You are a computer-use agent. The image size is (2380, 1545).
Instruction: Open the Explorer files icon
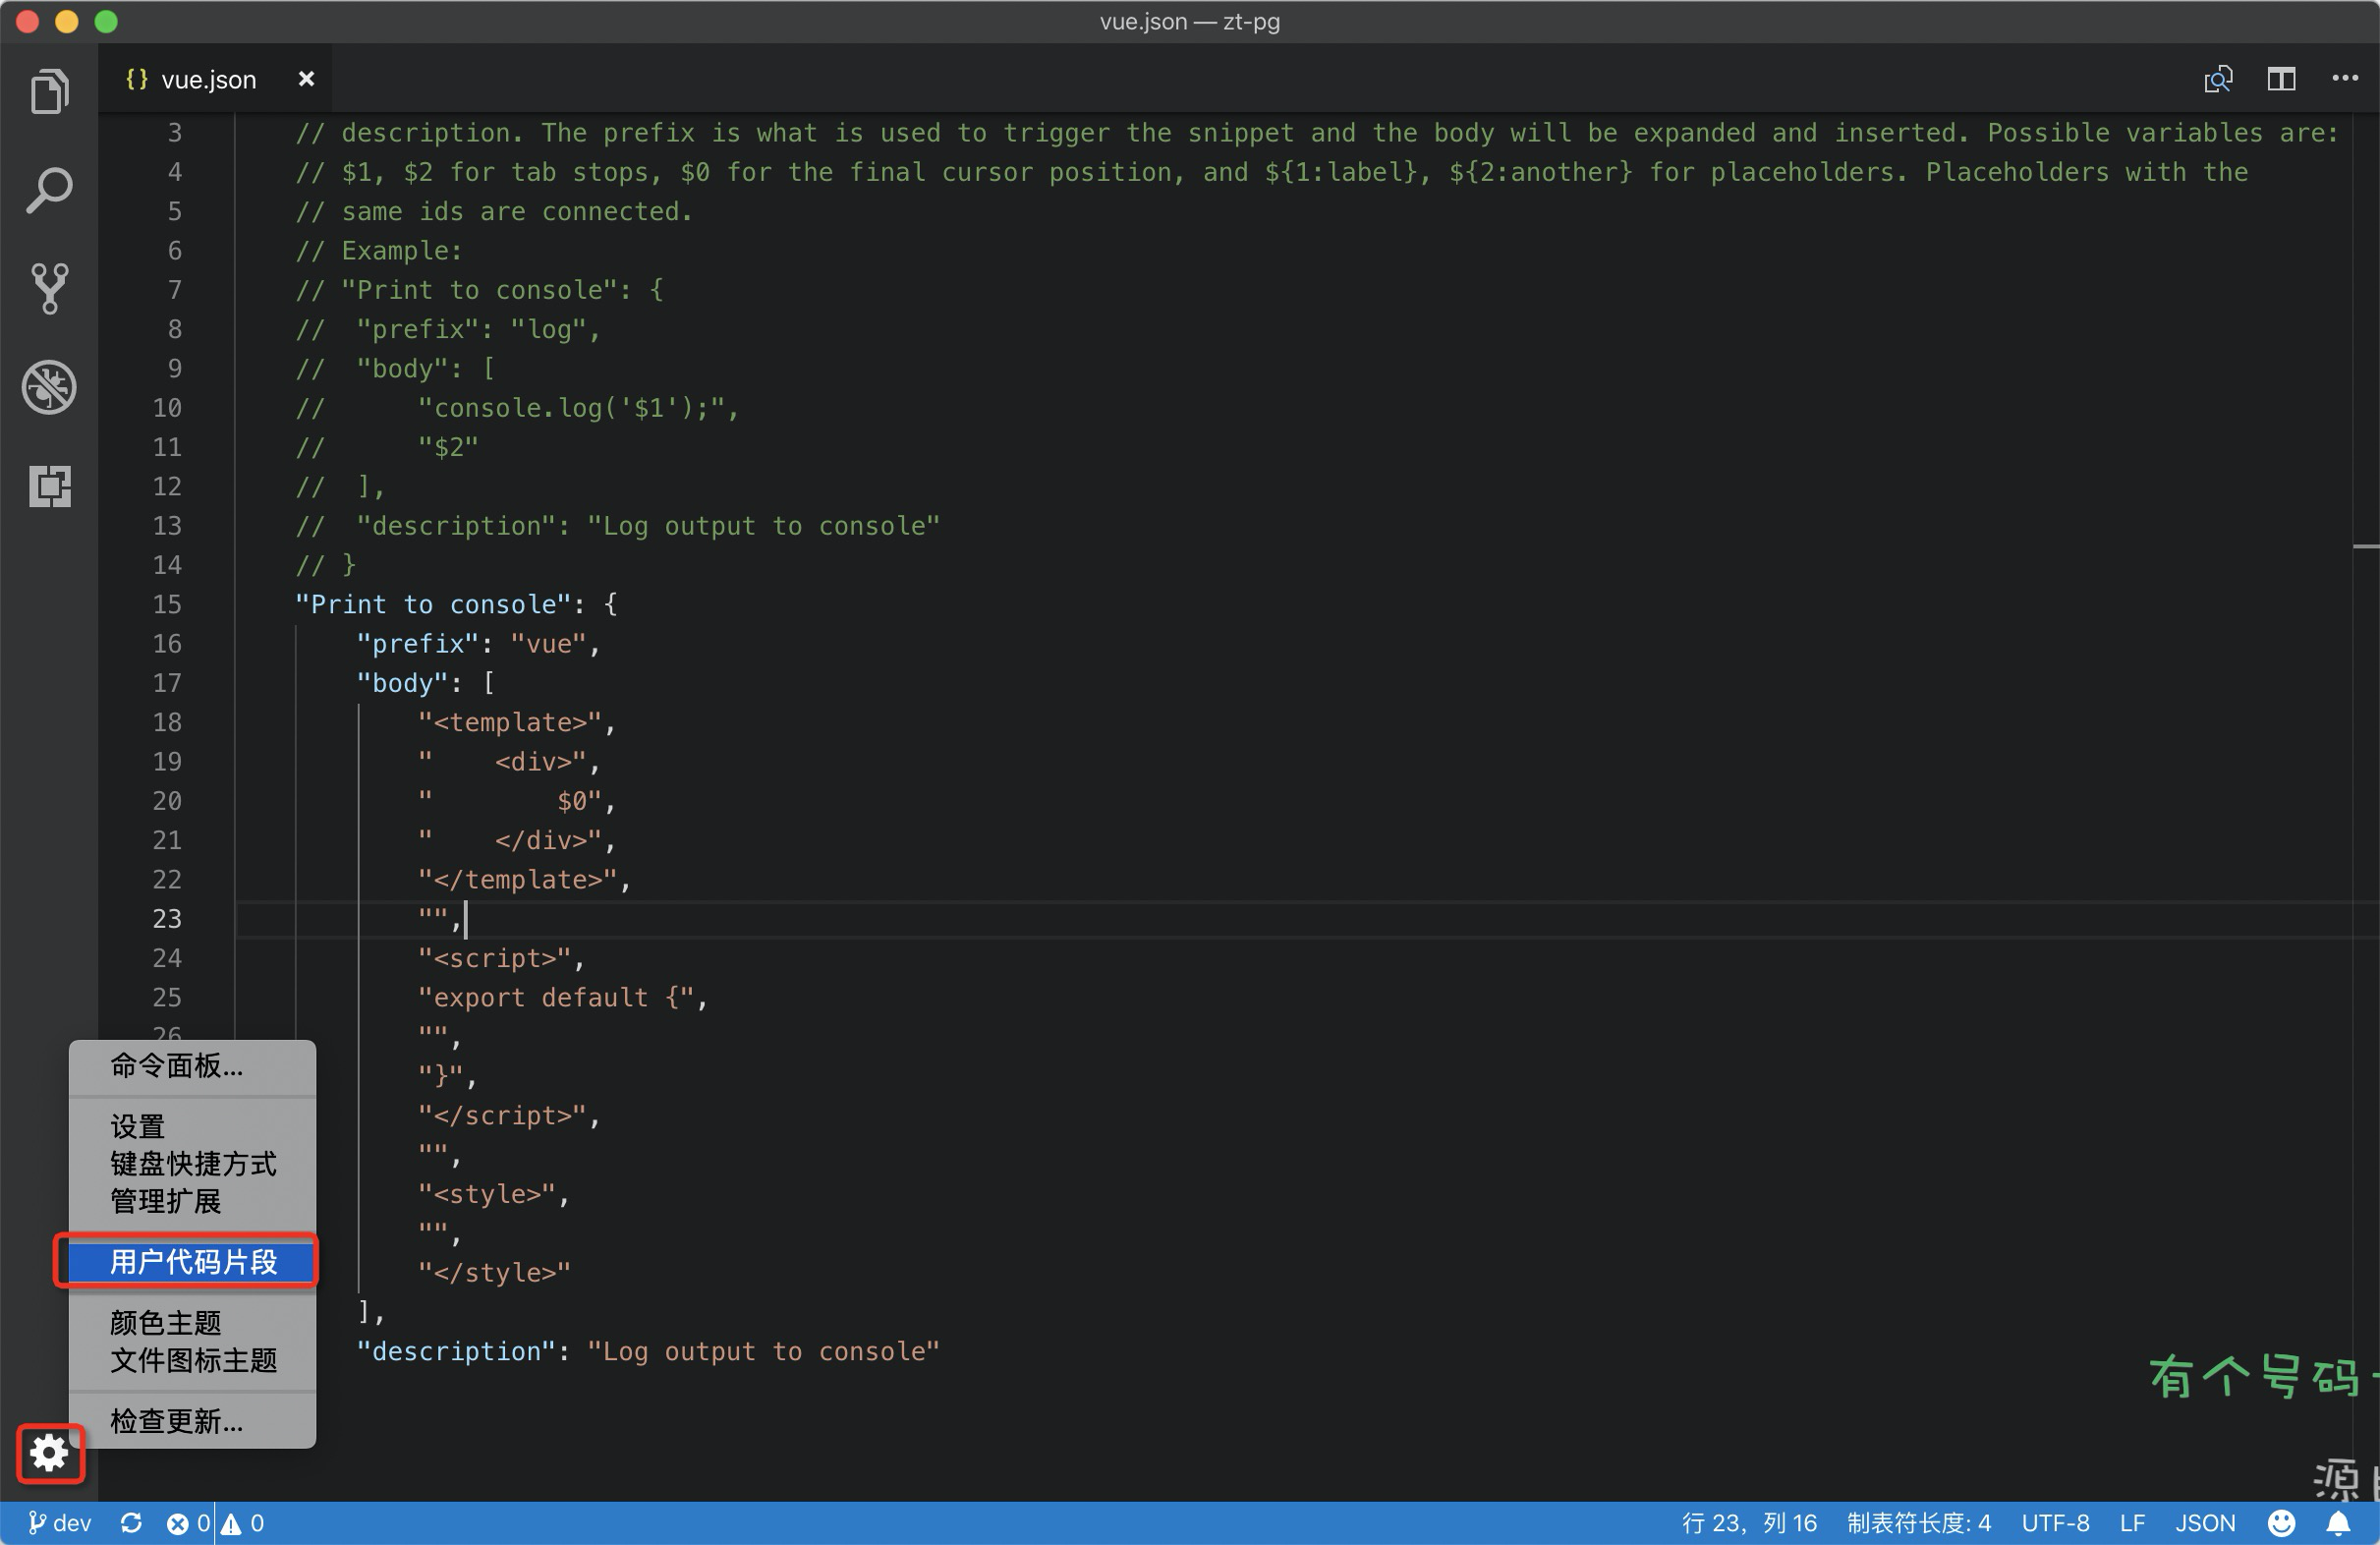tap(49, 92)
